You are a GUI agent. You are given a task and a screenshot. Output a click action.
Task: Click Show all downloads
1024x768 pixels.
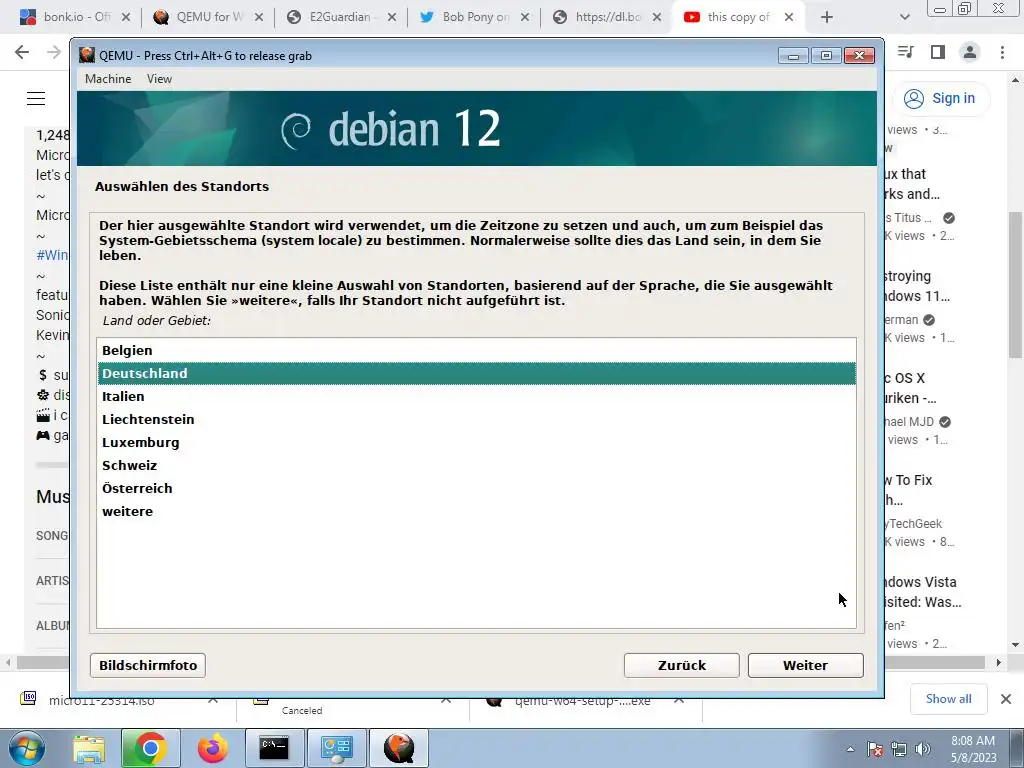[x=948, y=699]
